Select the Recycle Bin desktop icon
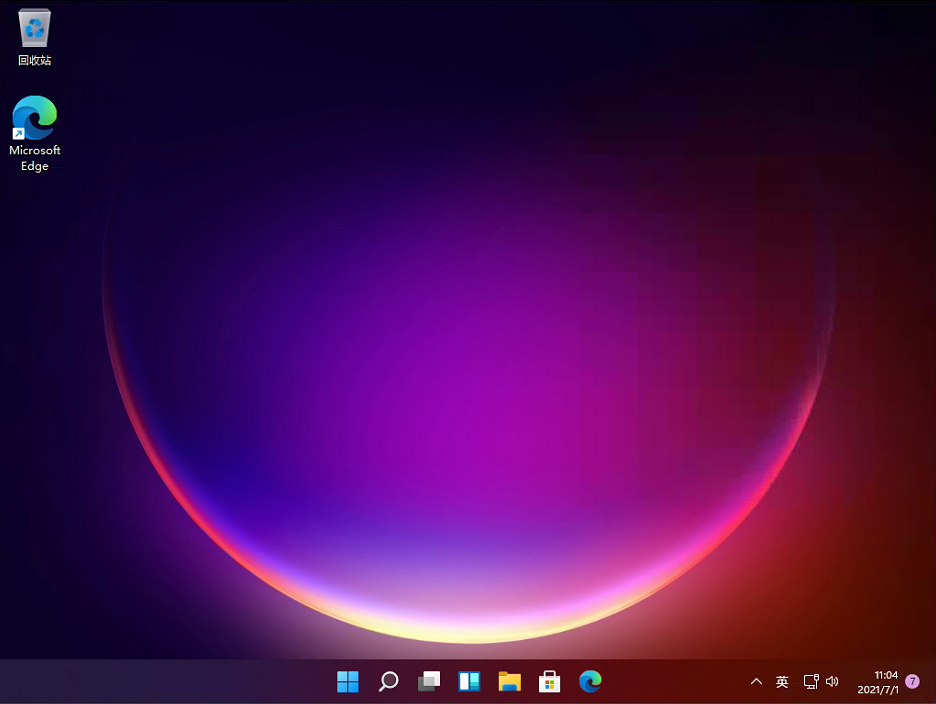The image size is (936, 704). [x=35, y=29]
